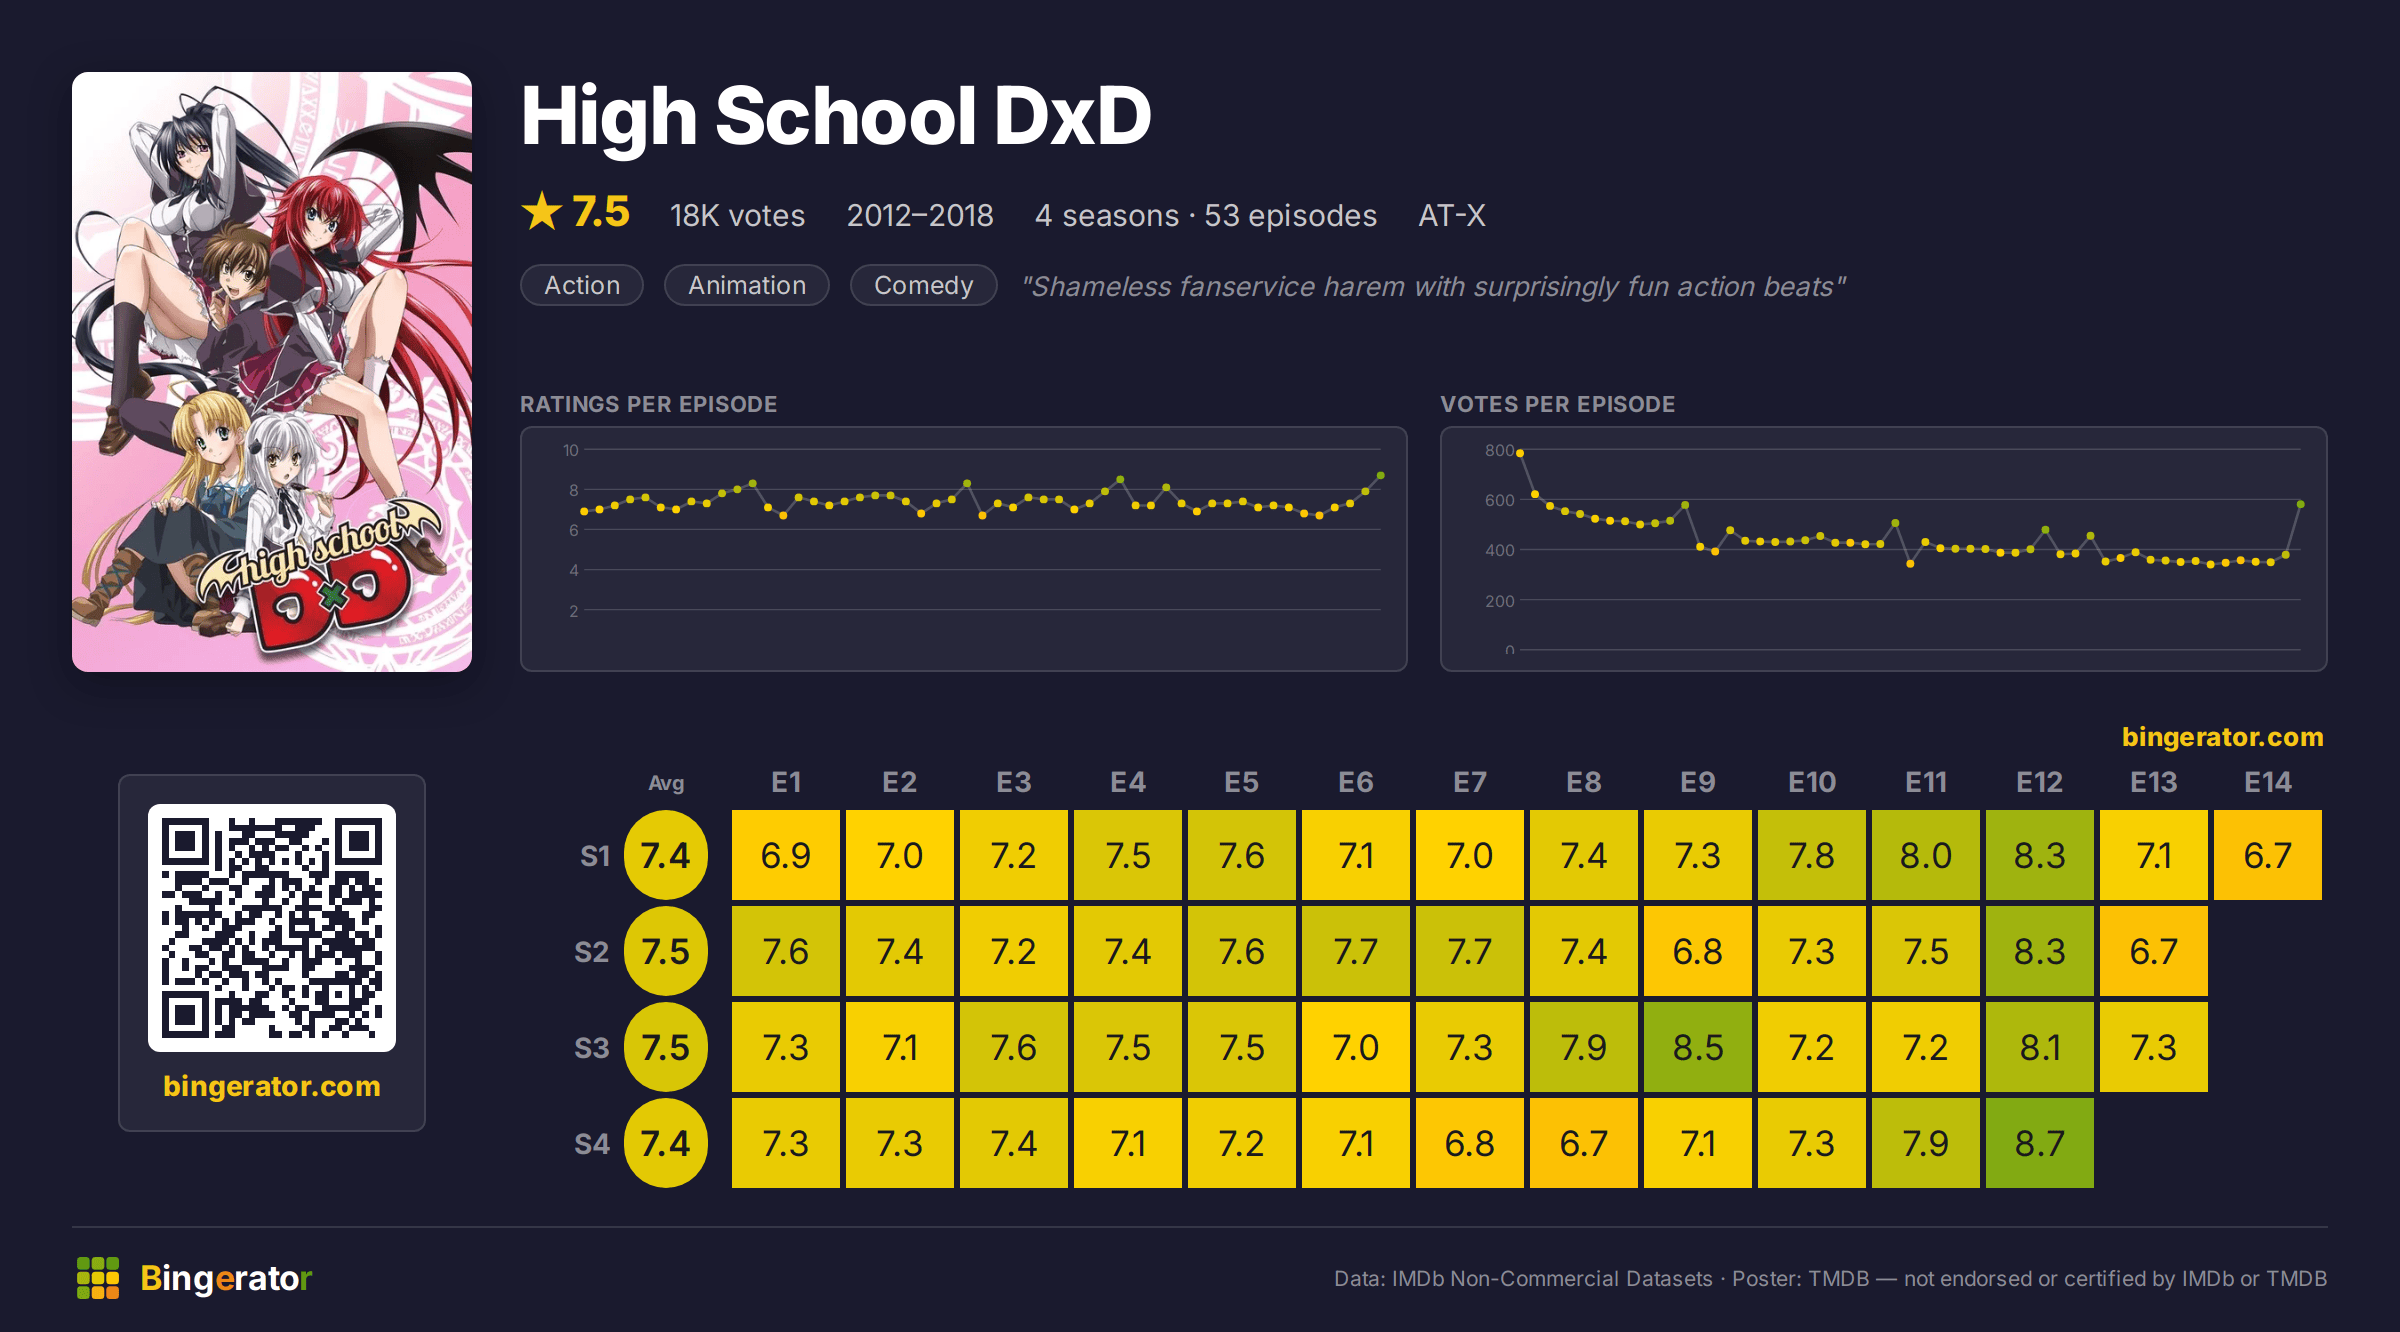The height and width of the screenshot is (1332, 2400).
Task: Click the gold star rating icon
Action: coord(542,211)
